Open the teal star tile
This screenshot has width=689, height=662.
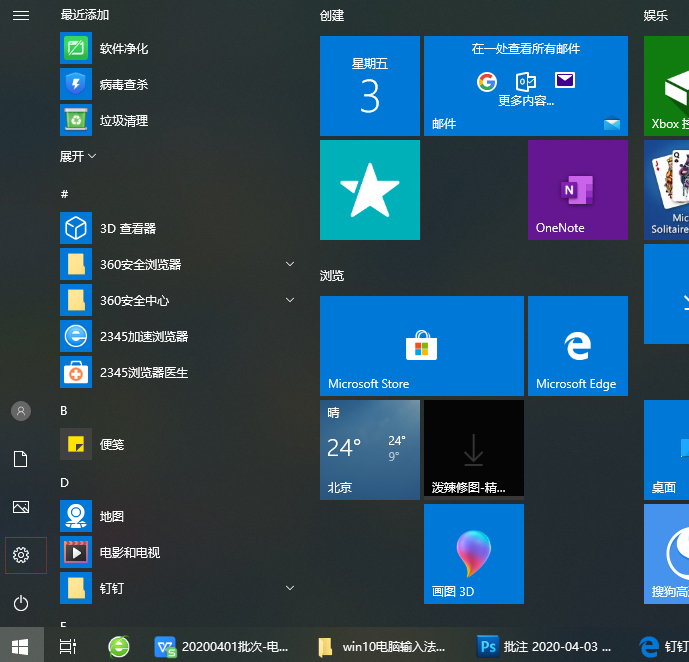370,190
